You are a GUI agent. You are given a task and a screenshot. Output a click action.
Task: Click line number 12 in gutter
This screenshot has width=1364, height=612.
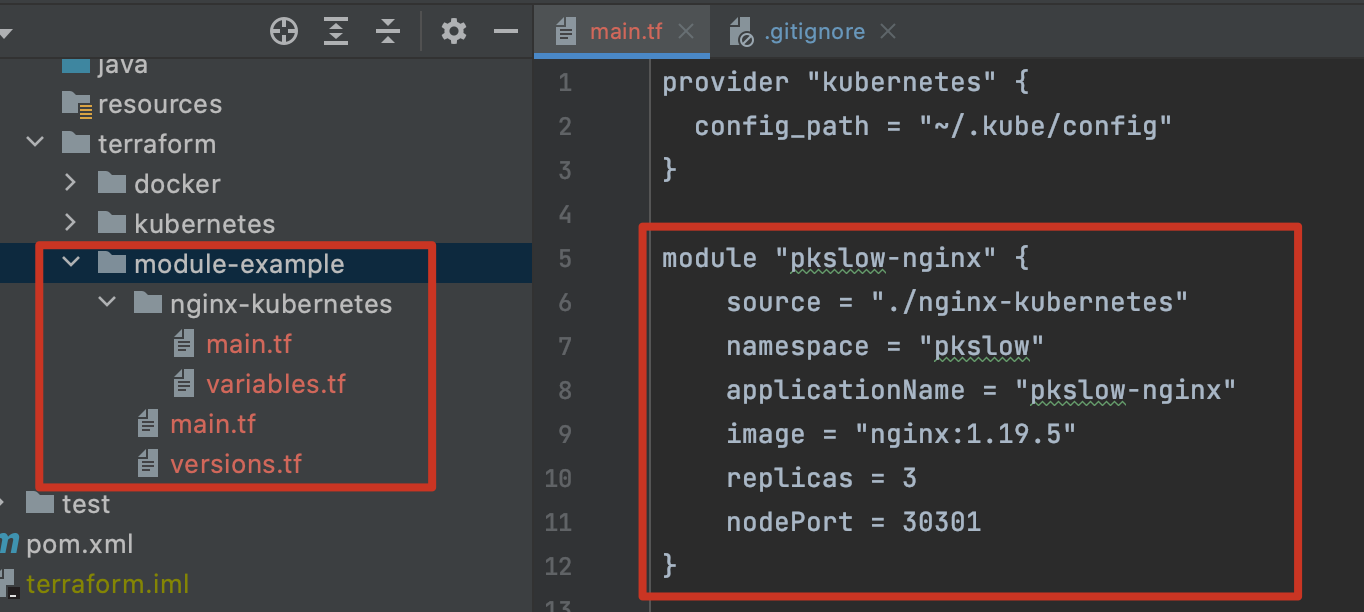[558, 566]
